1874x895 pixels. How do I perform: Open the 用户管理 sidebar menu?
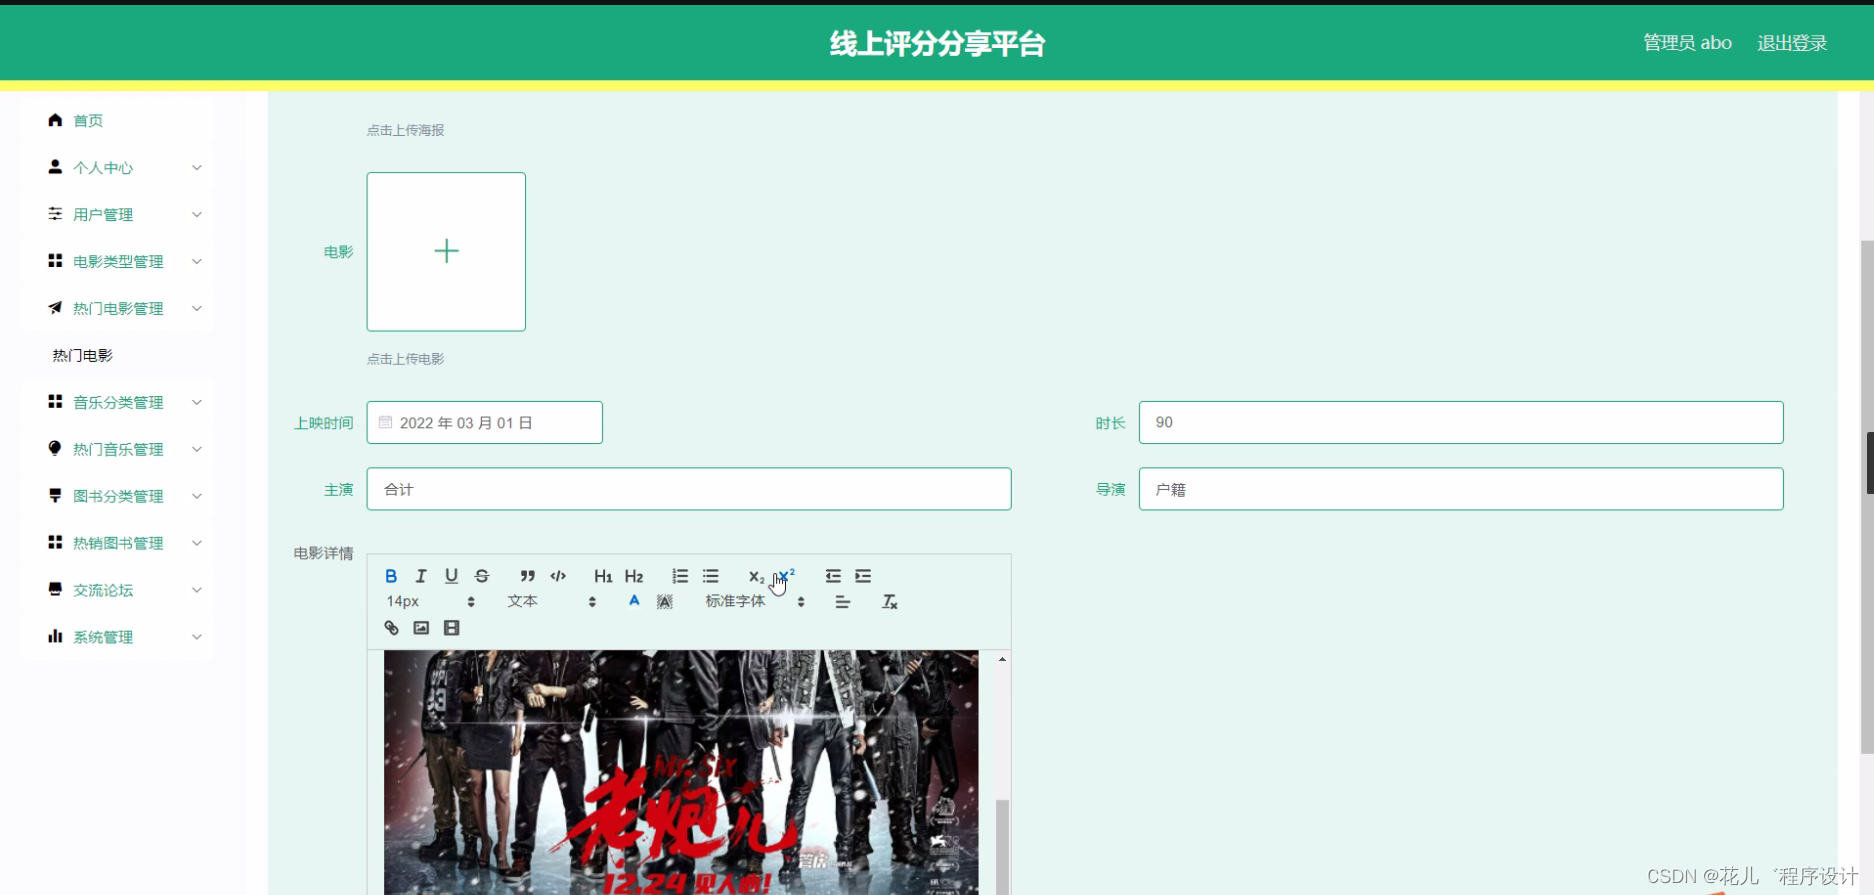[x=118, y=214]
